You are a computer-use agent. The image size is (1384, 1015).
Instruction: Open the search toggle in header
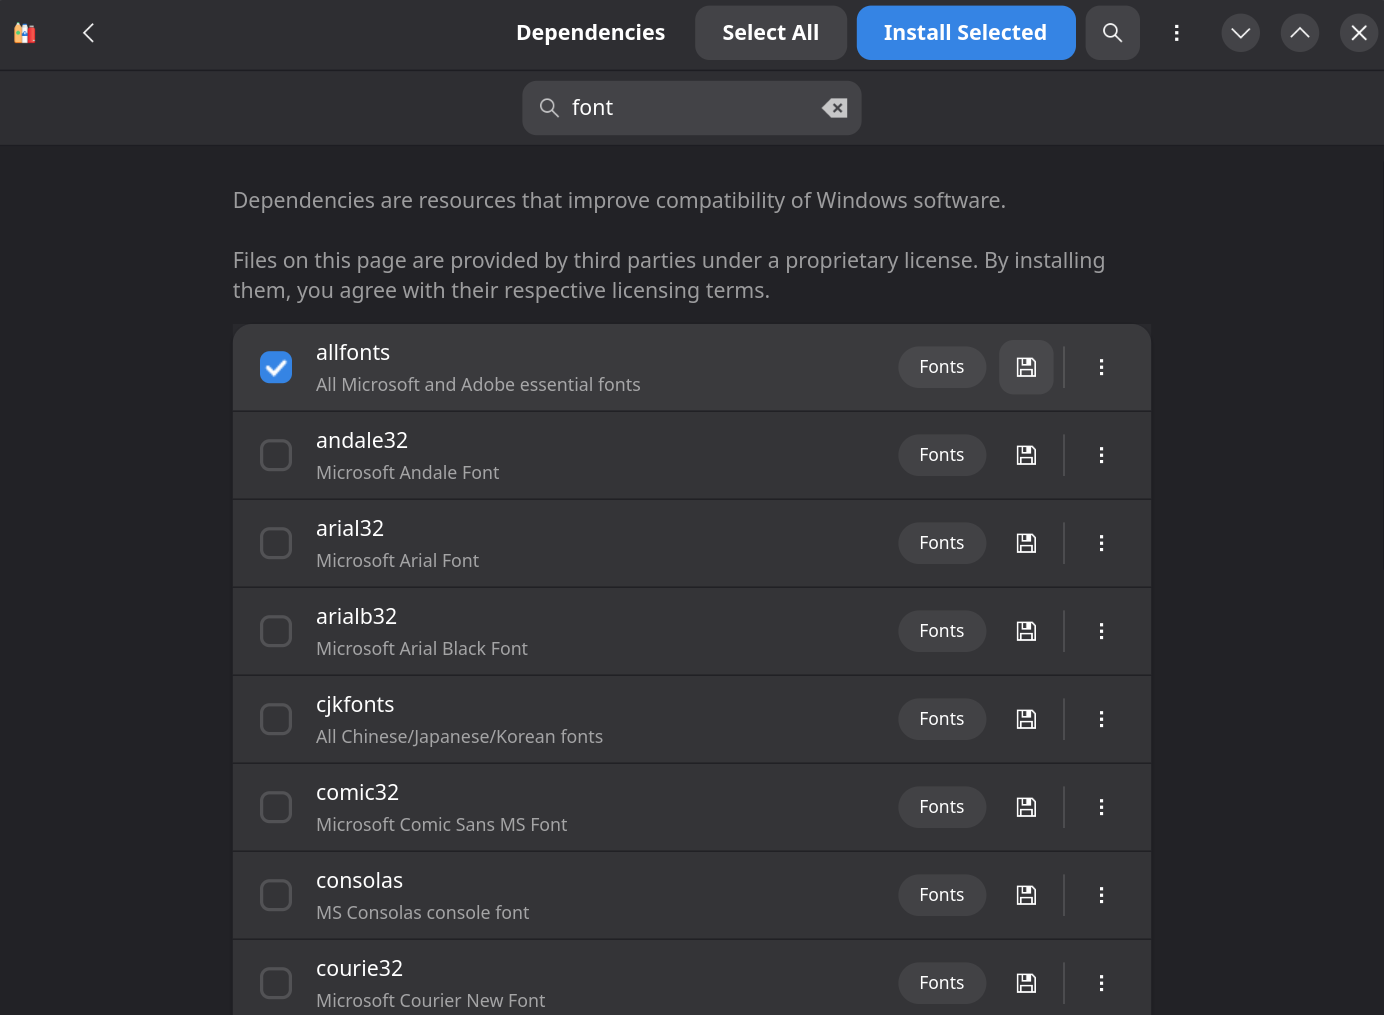tap(1112, 33)
